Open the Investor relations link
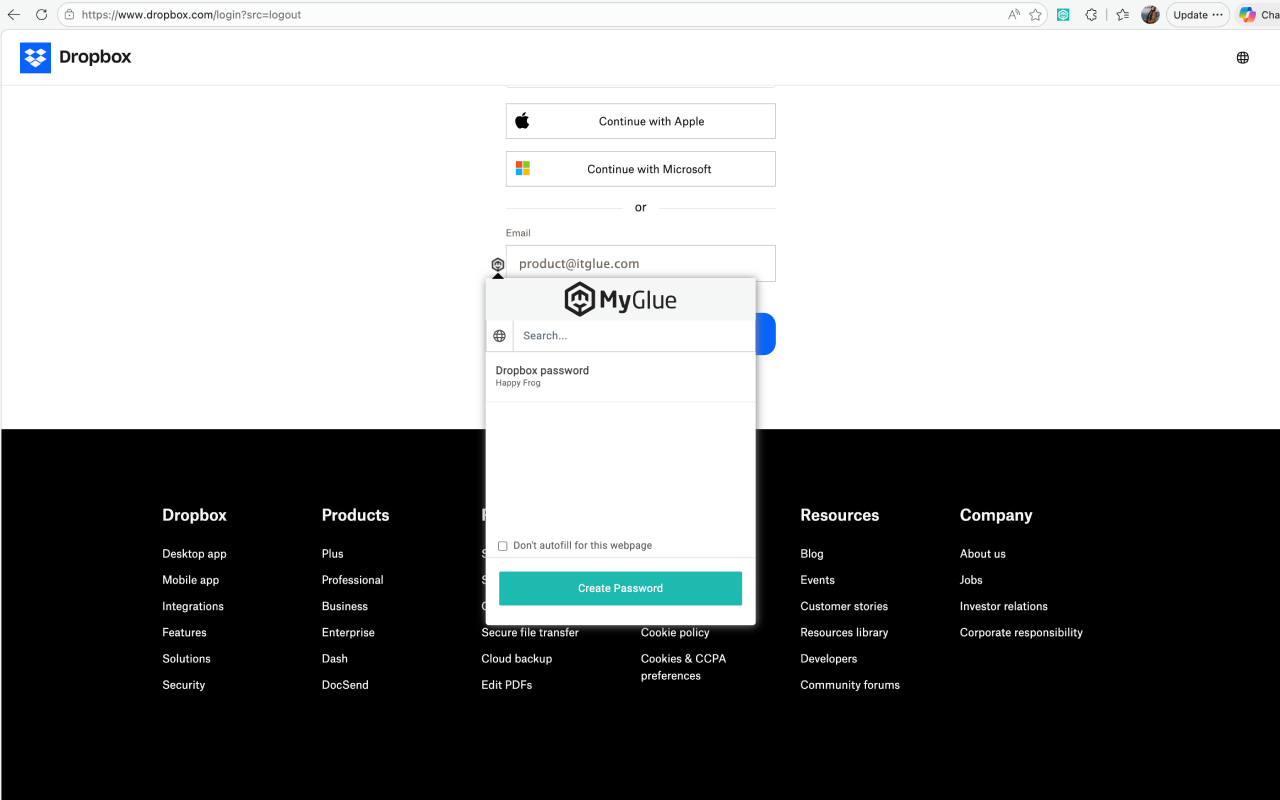 point(1004,606)
